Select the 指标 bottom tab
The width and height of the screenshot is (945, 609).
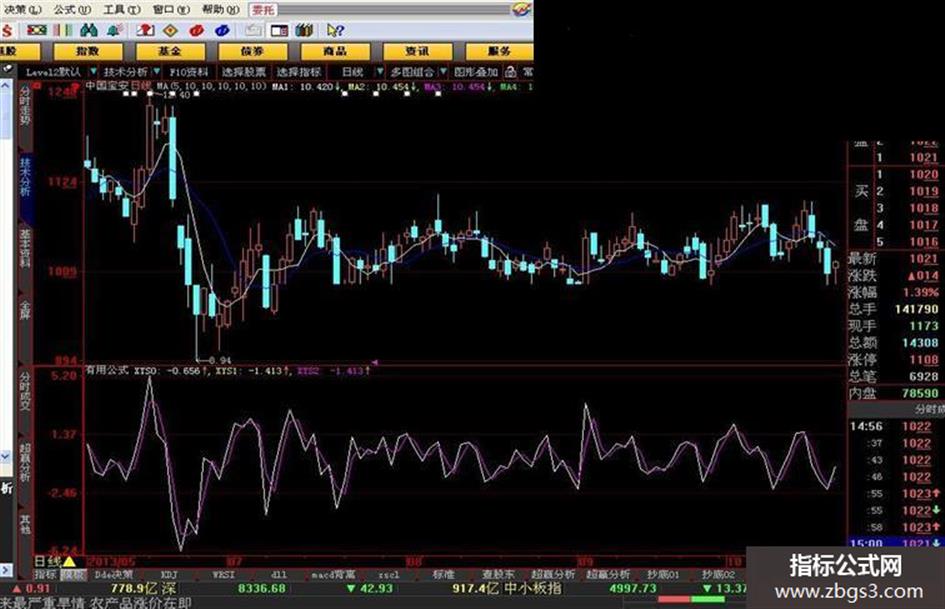[45, 575]
